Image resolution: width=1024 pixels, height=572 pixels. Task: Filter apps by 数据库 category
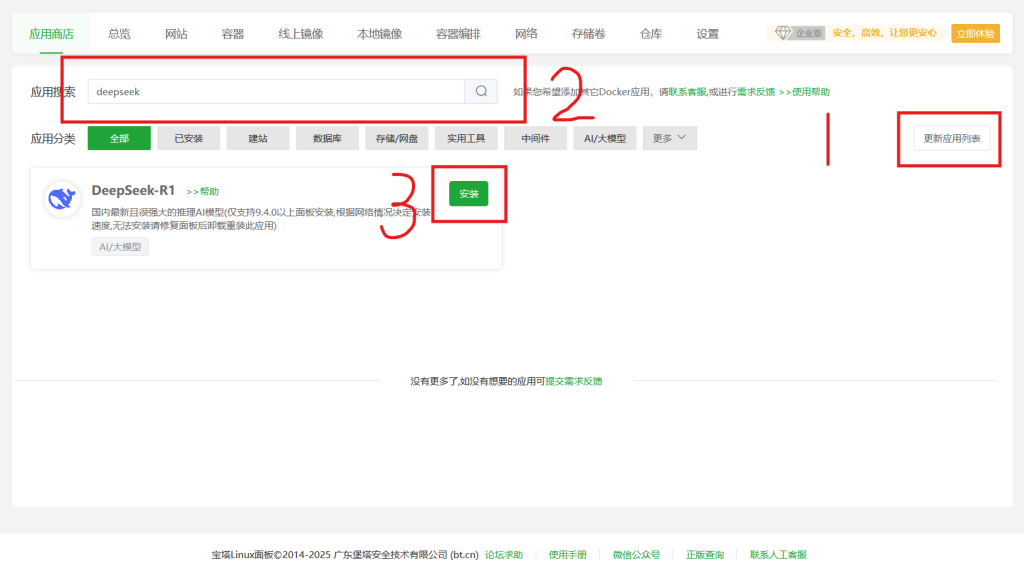tap(327, 138)
